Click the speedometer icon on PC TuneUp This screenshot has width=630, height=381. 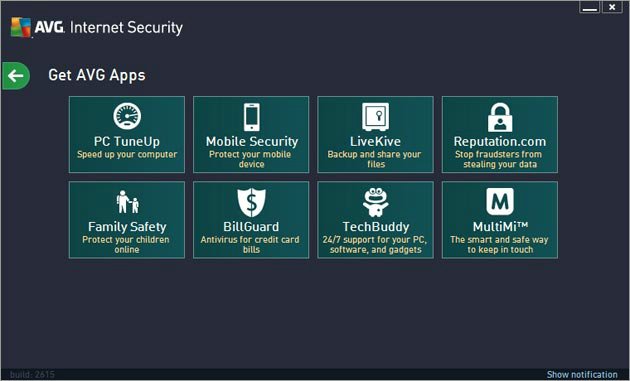click(127, 116)
